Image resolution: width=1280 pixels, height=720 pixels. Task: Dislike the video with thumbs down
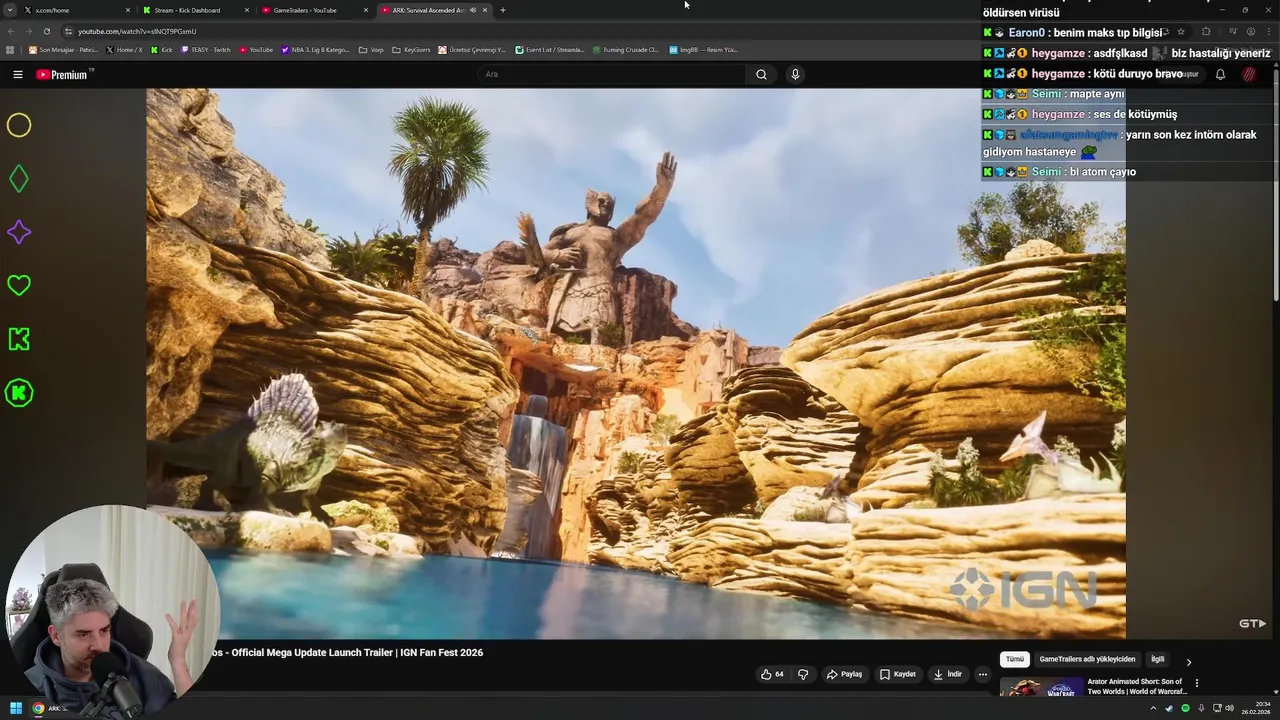tap(803, 674)
